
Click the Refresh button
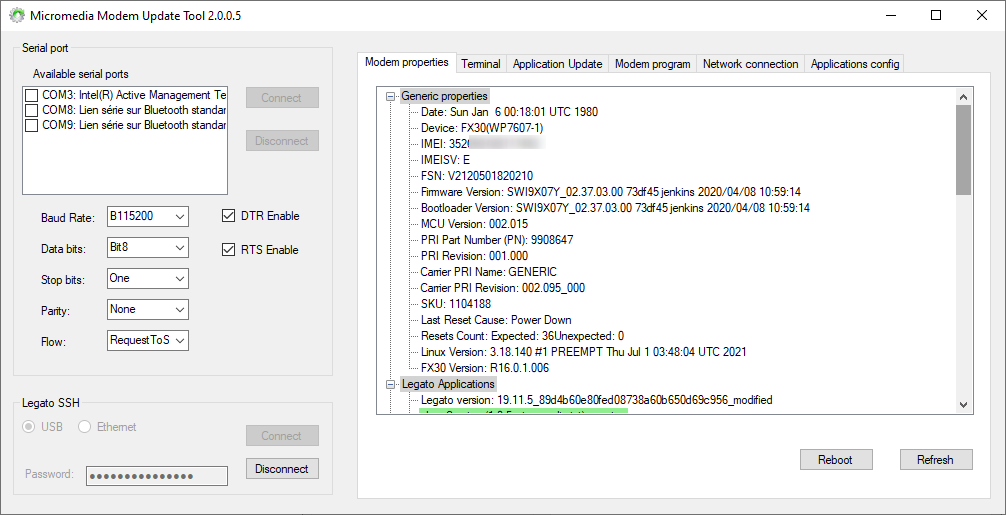[x=936, y=460]
